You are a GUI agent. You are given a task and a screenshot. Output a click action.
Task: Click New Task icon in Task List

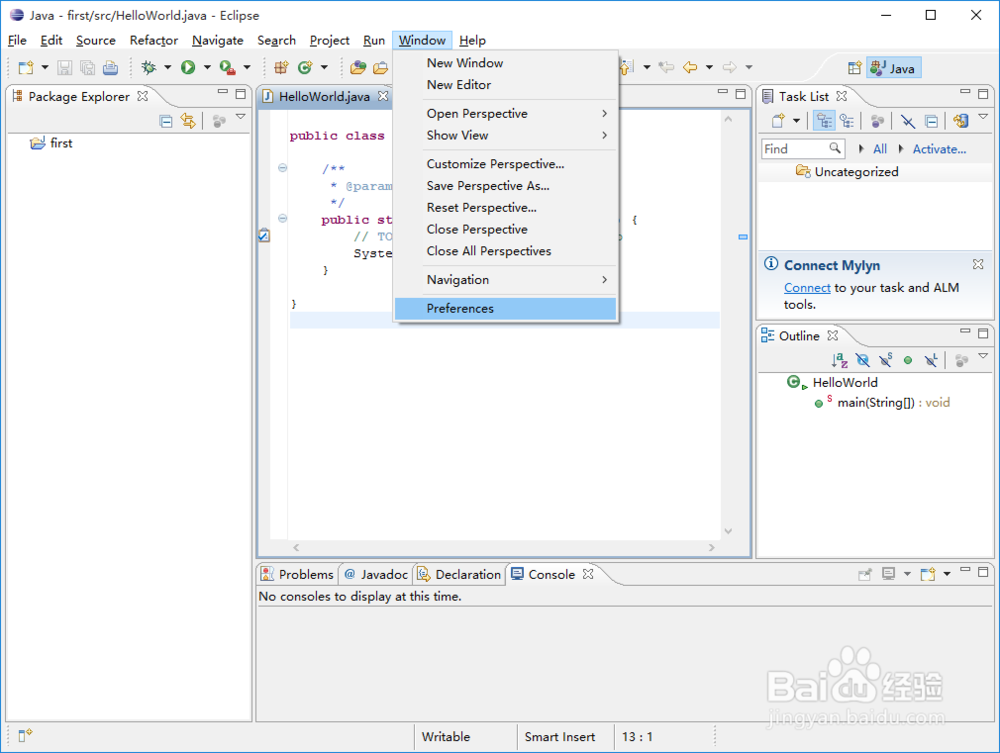(778, 121)
